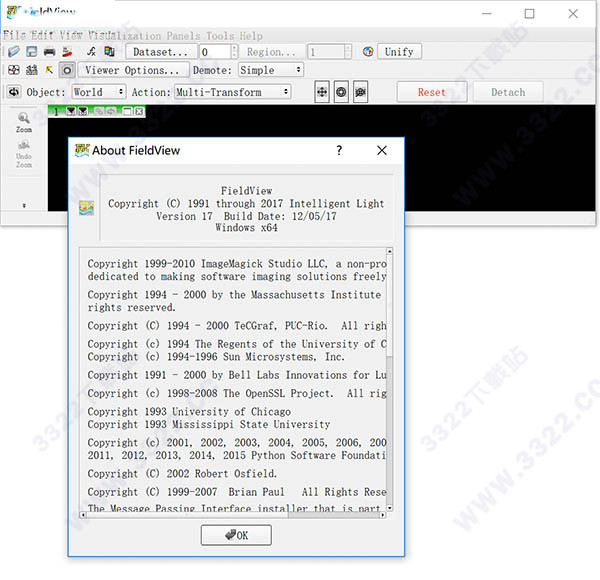Click the Viewer Options... button
This screenshot has height=580, width=600.
[x=133, y=70]
